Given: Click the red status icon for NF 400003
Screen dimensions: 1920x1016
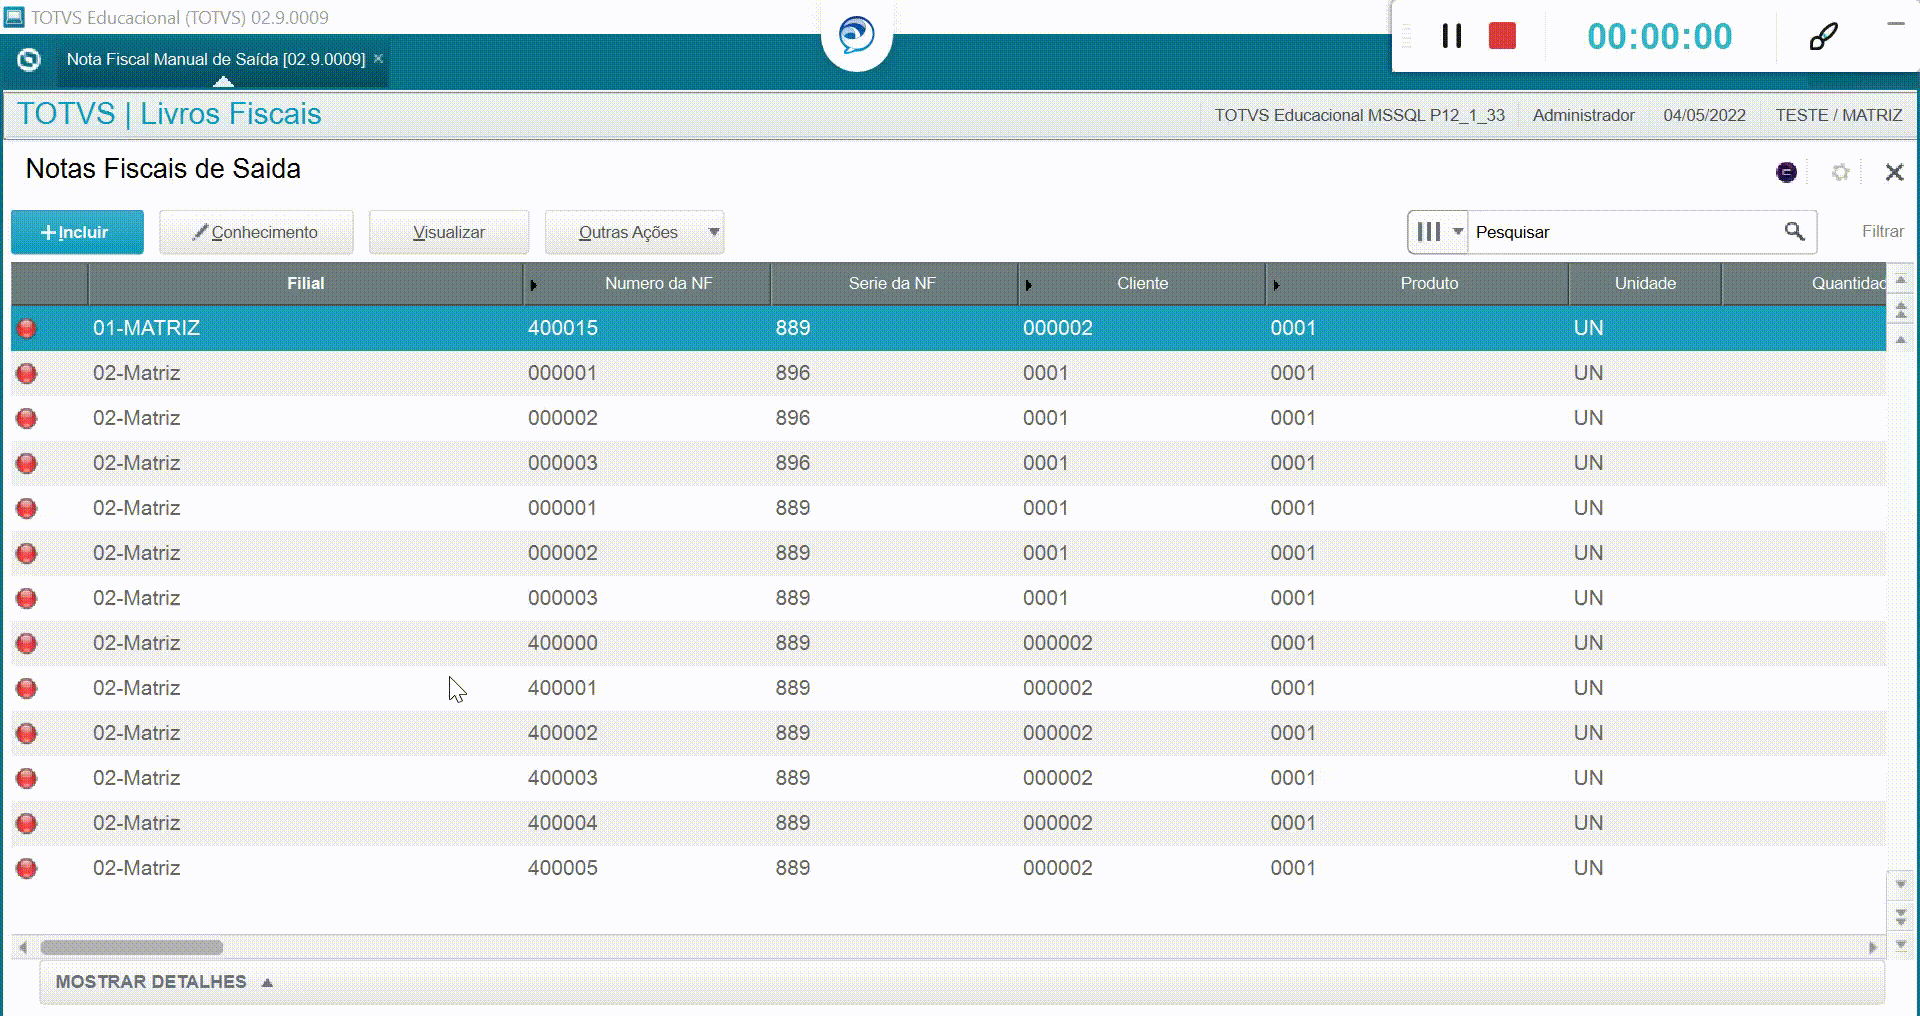Looking at the screenshot, I should pyautogui.click(x=27, y=778).
